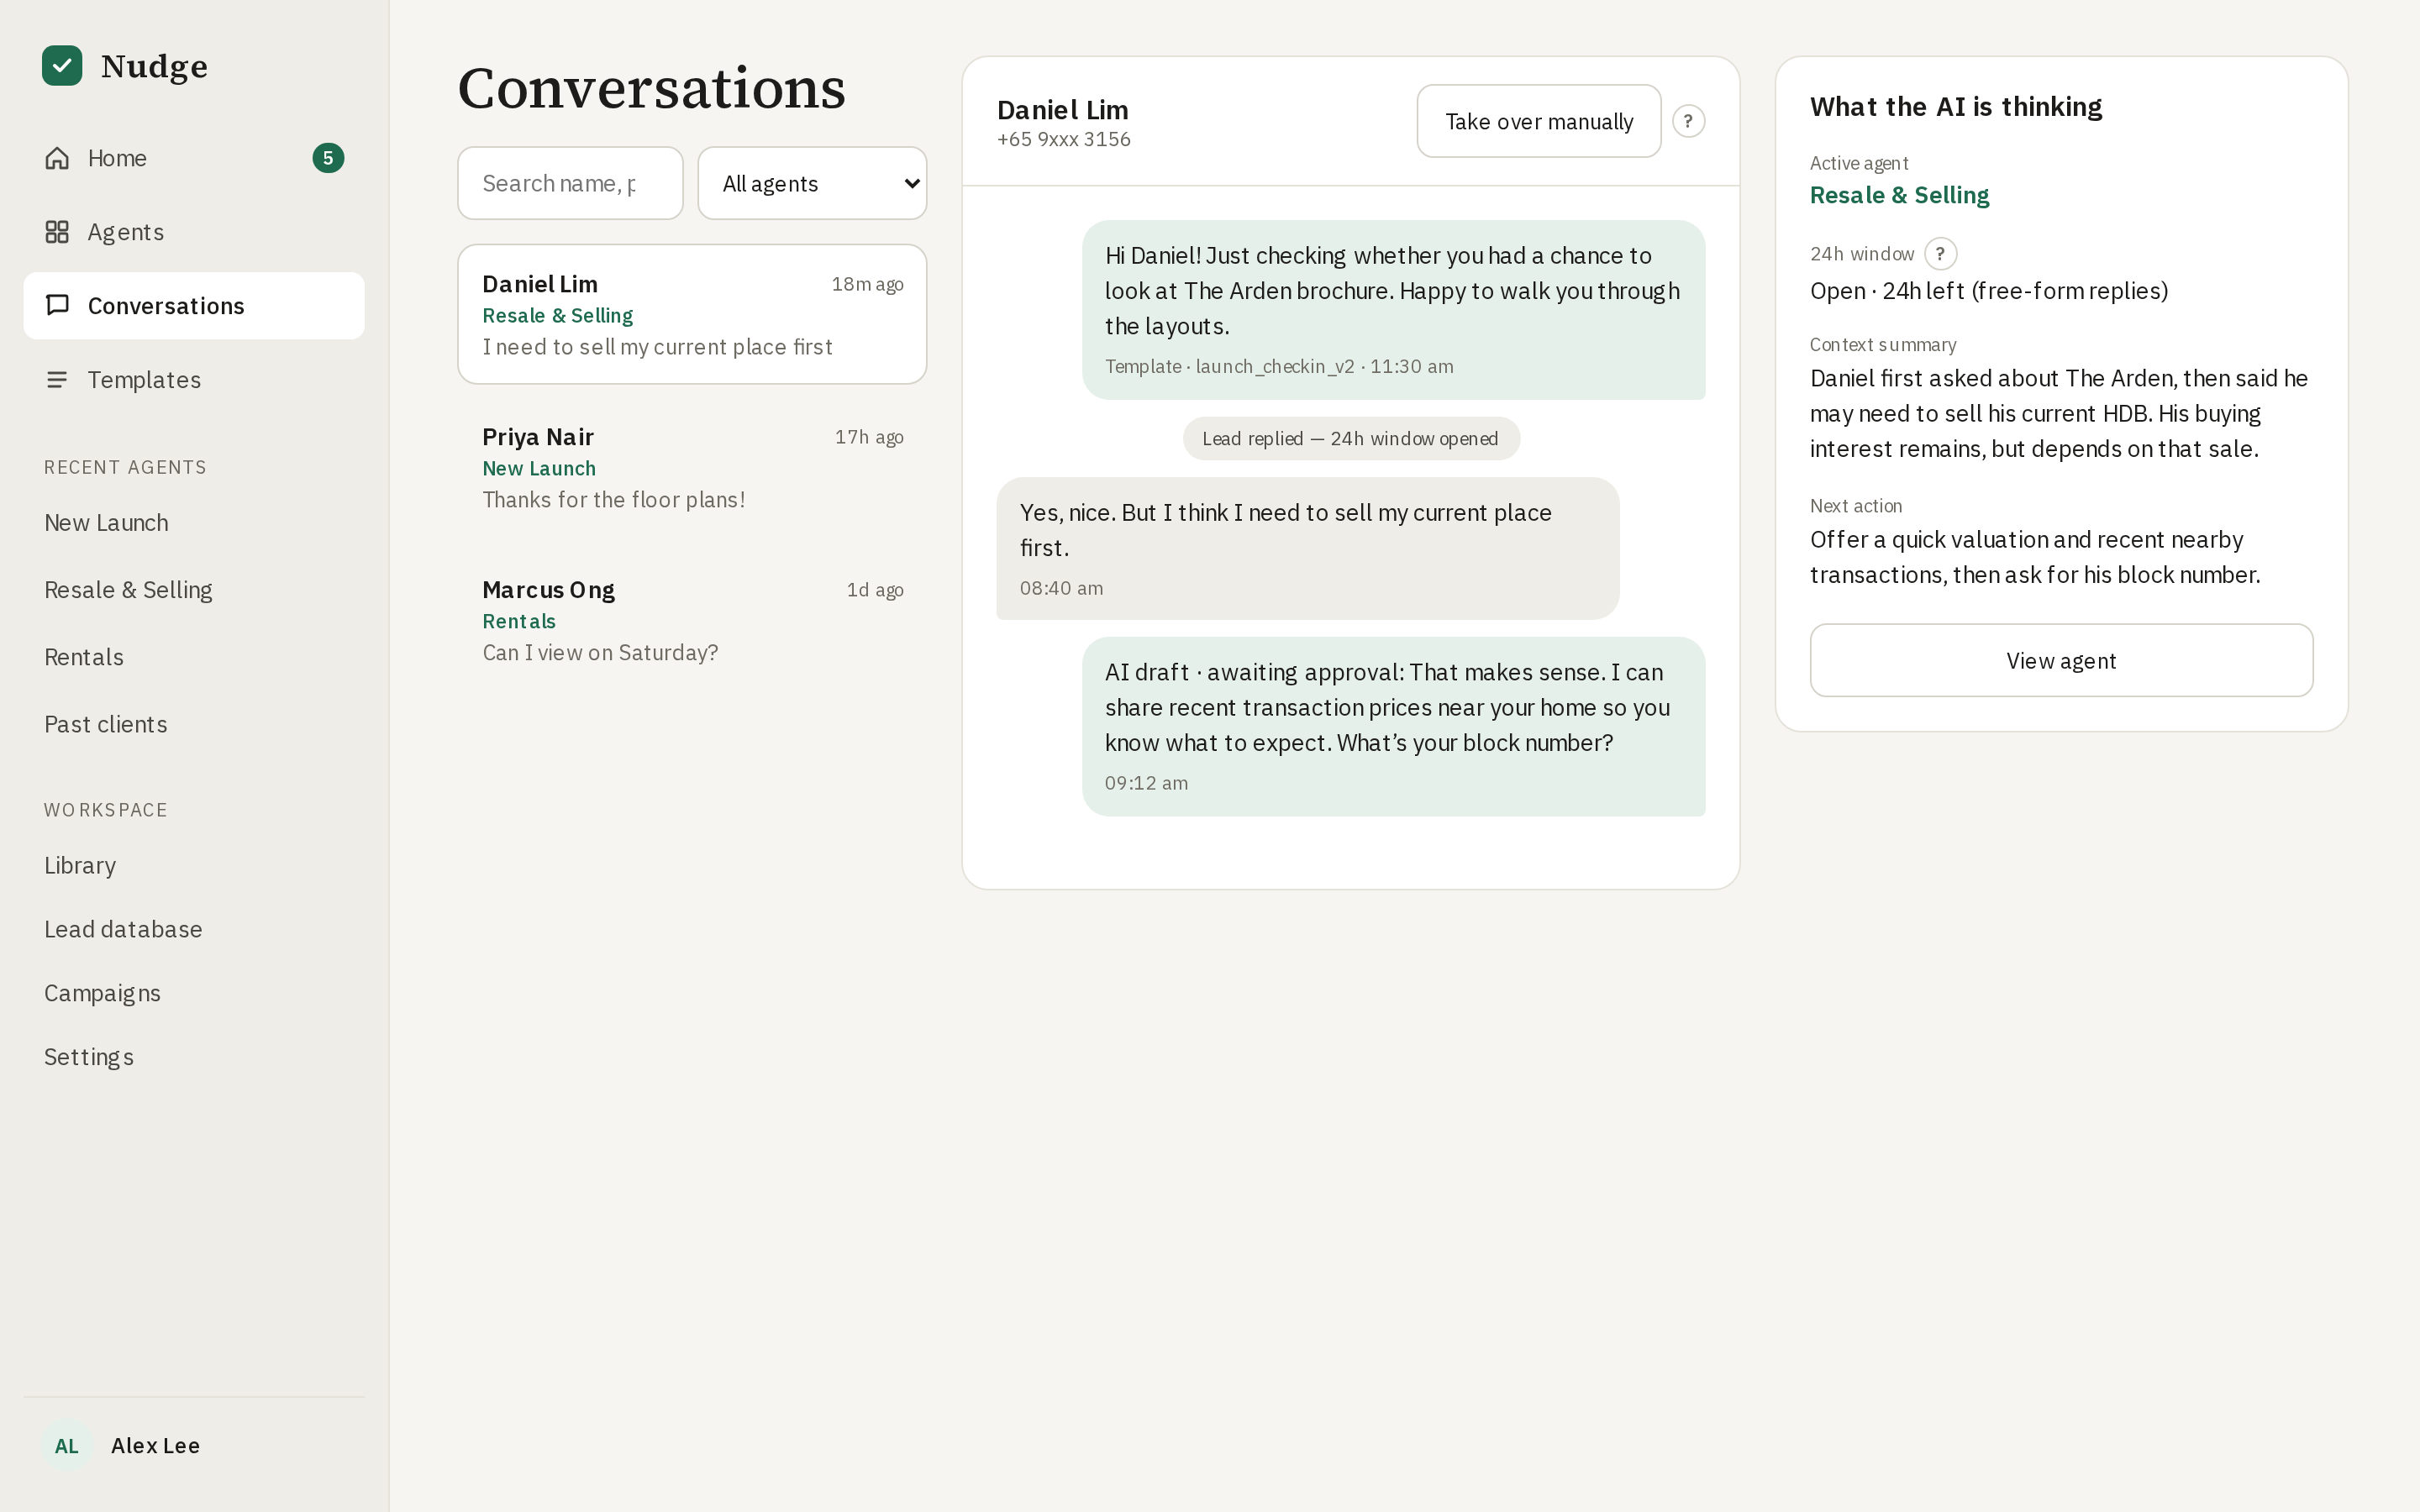The image size is (2420, 1512).
Task: Open Settings in the sidebar
Action: 194,1057
